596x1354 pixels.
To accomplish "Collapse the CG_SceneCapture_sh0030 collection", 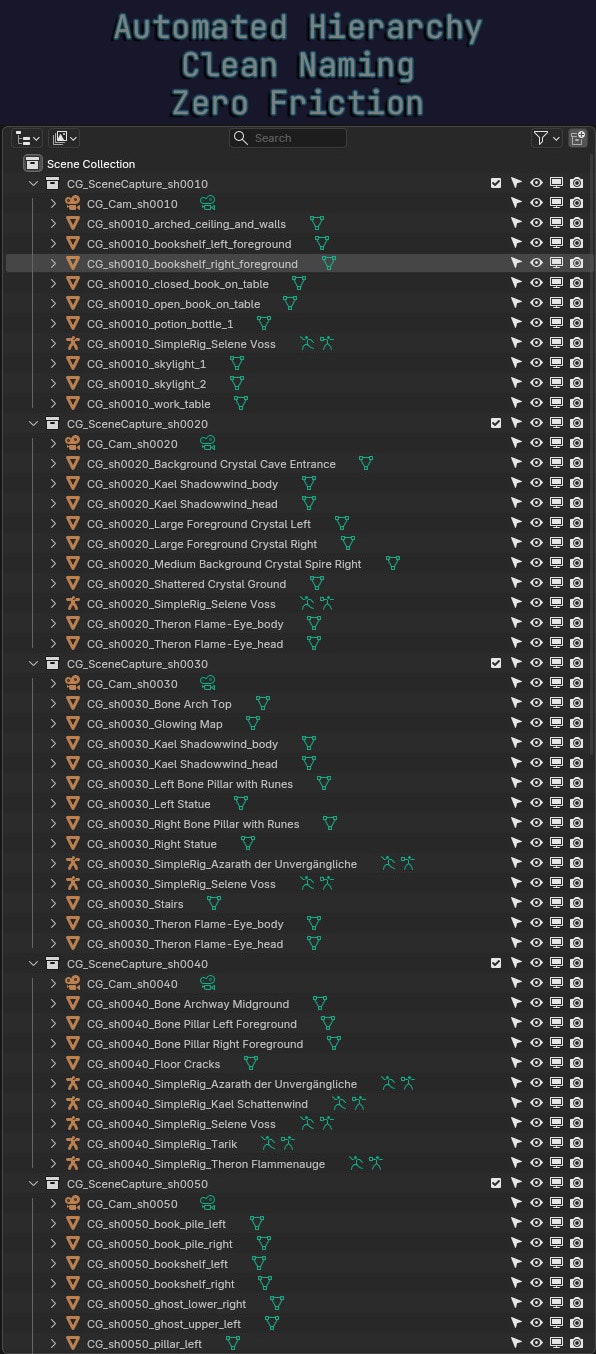I will point(33,664).
